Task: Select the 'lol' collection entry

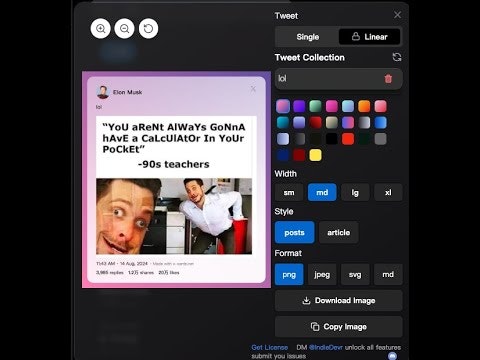Action: (x=338, y=79)
